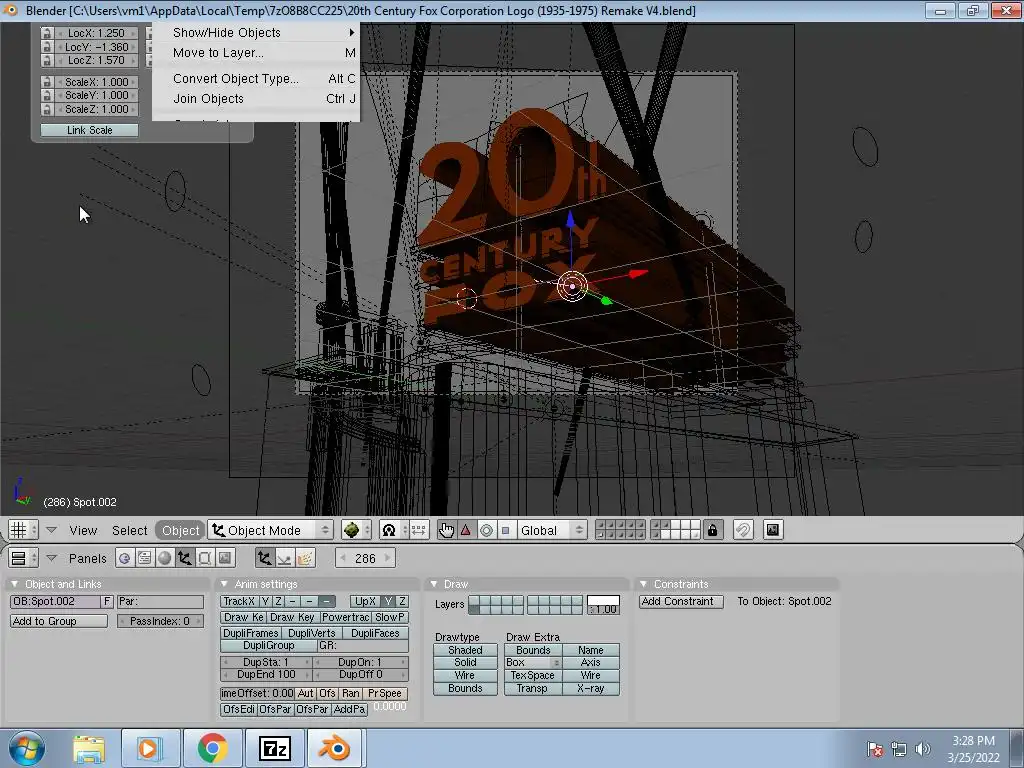Select the Particle buttons sub-context icon
1024x768 pixels.
305,558
